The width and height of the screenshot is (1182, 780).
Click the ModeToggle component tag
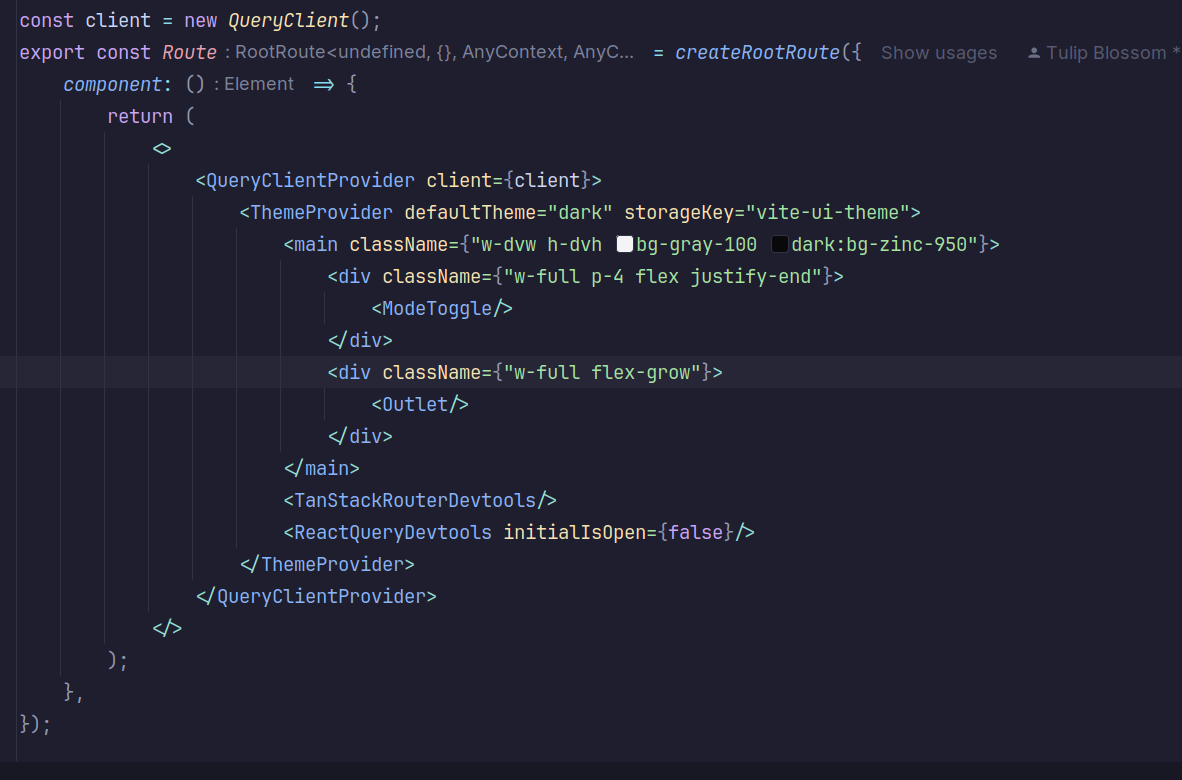442,308
